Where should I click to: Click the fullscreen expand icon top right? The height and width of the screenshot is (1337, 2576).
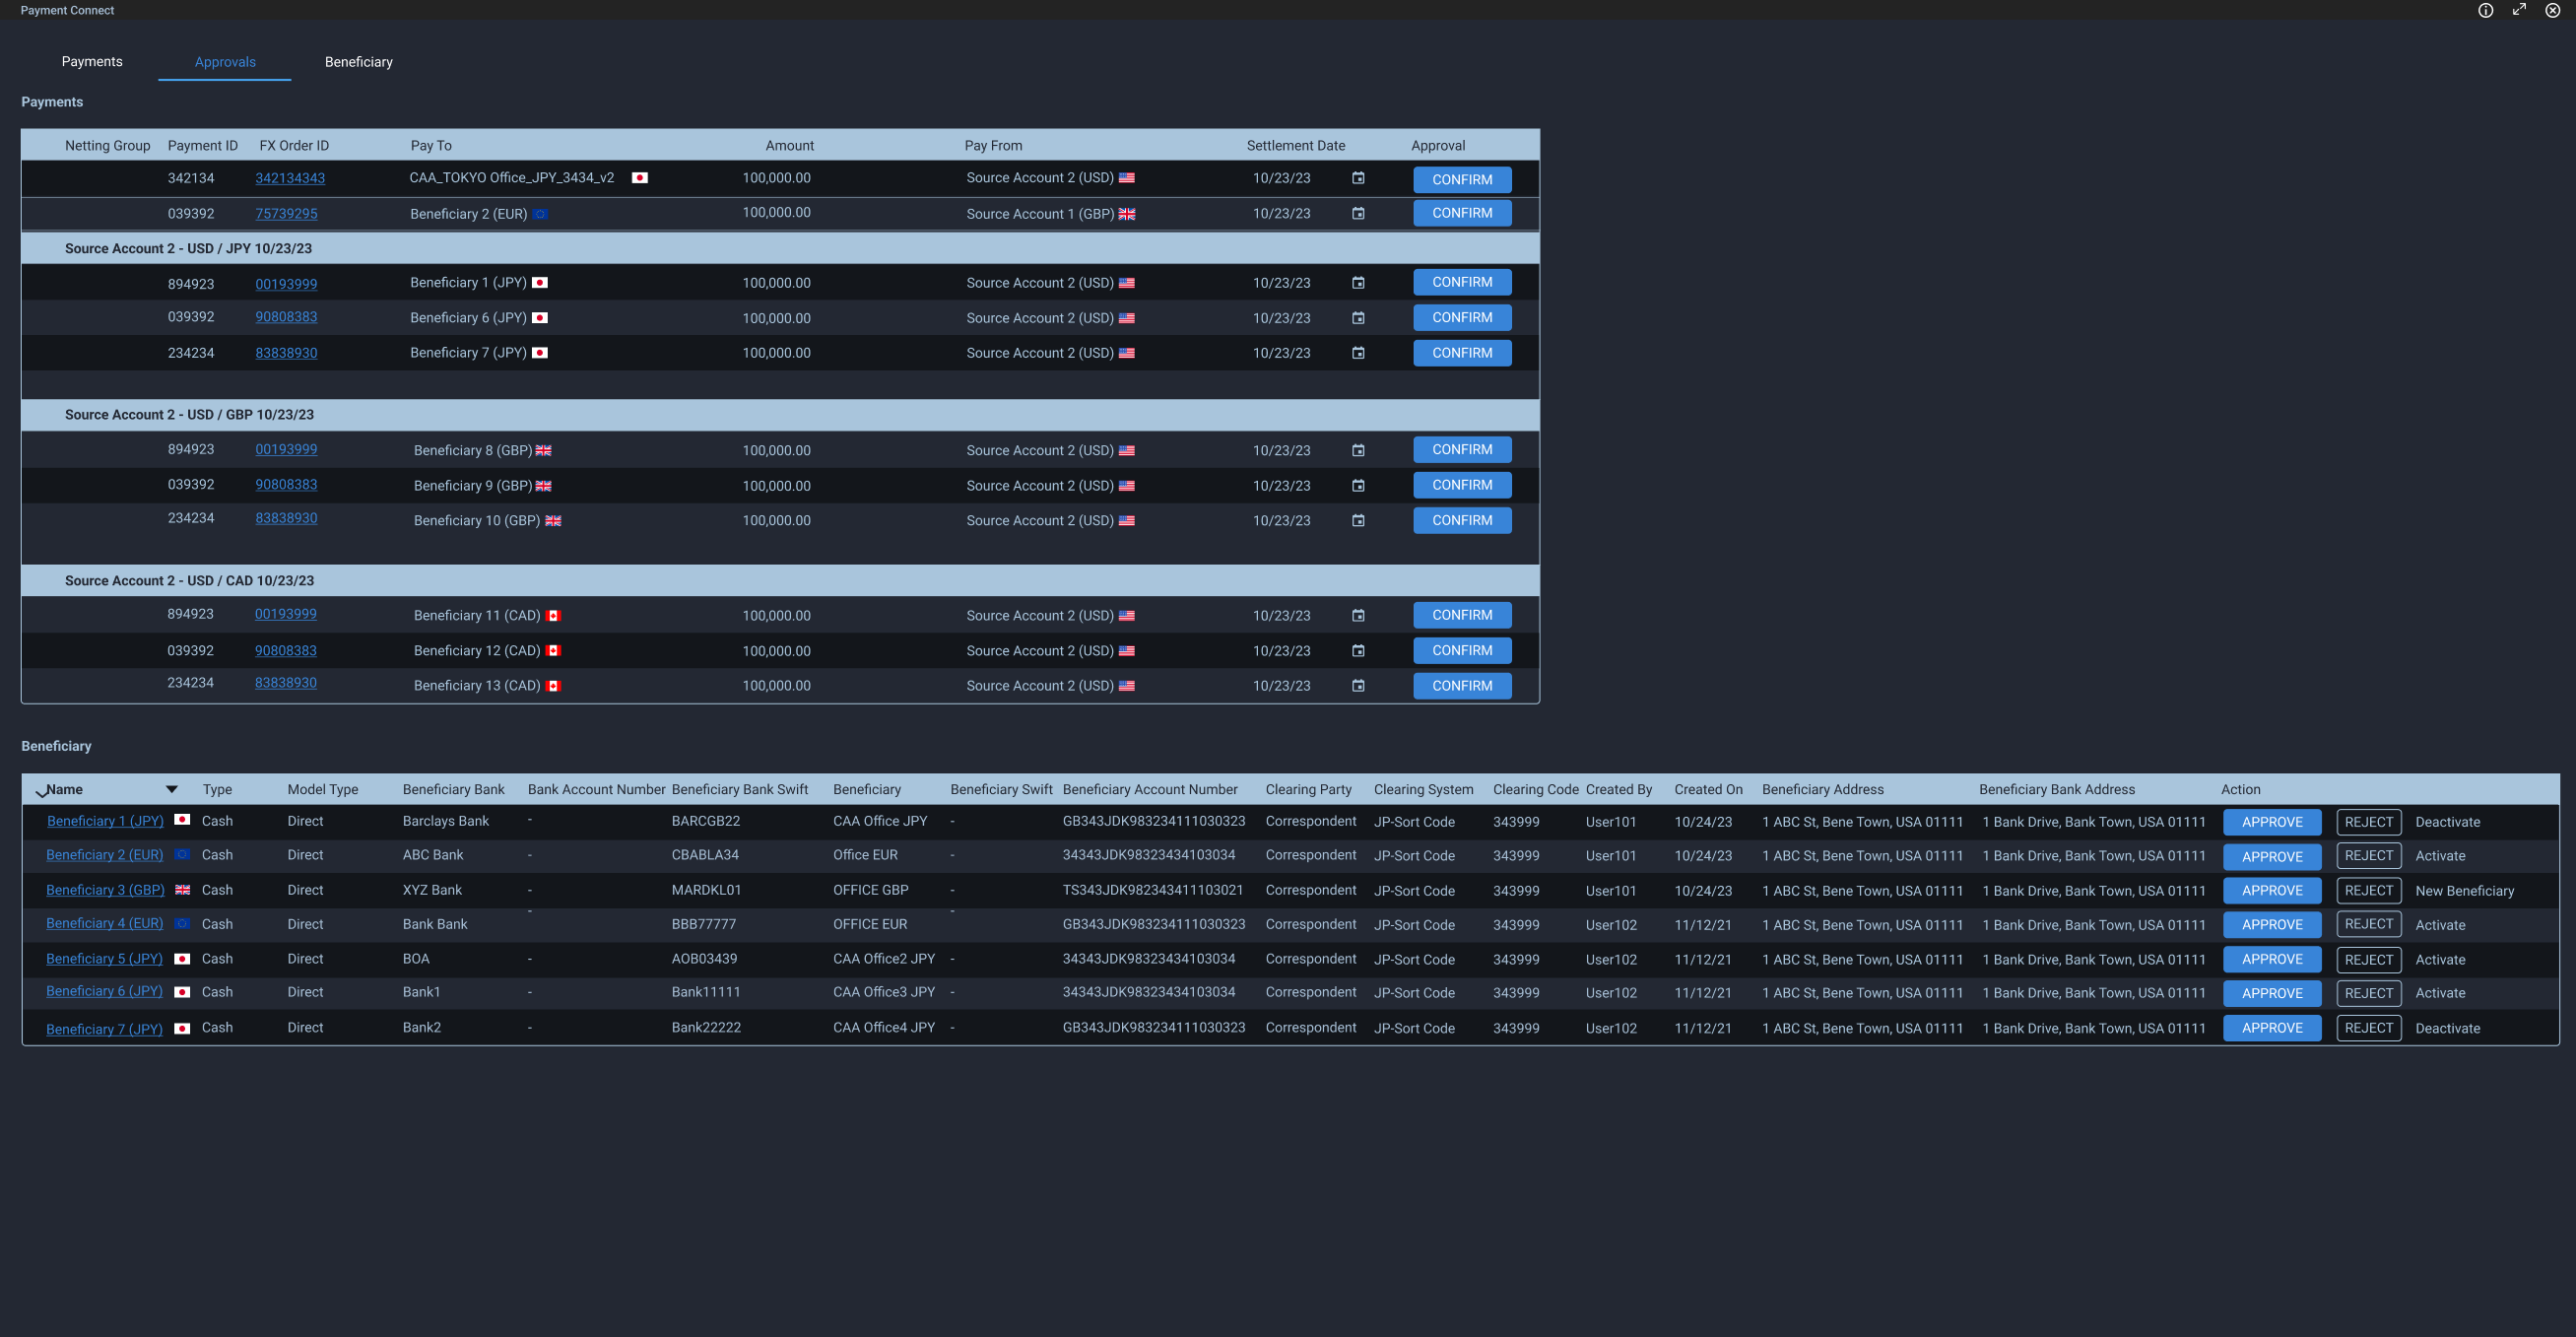tap(2519, 9)
